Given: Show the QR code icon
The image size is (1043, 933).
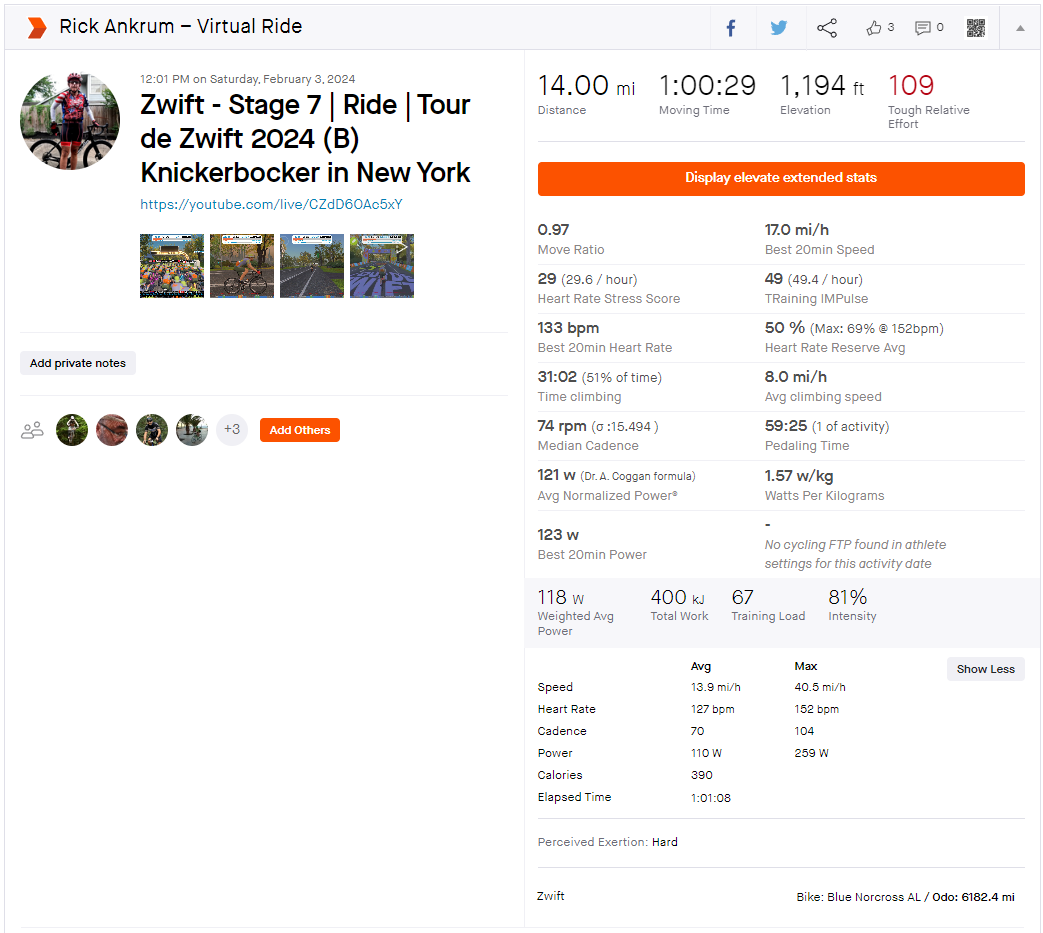Looking at the screenshot, I should pyautogui.click(x=976, y=28).
